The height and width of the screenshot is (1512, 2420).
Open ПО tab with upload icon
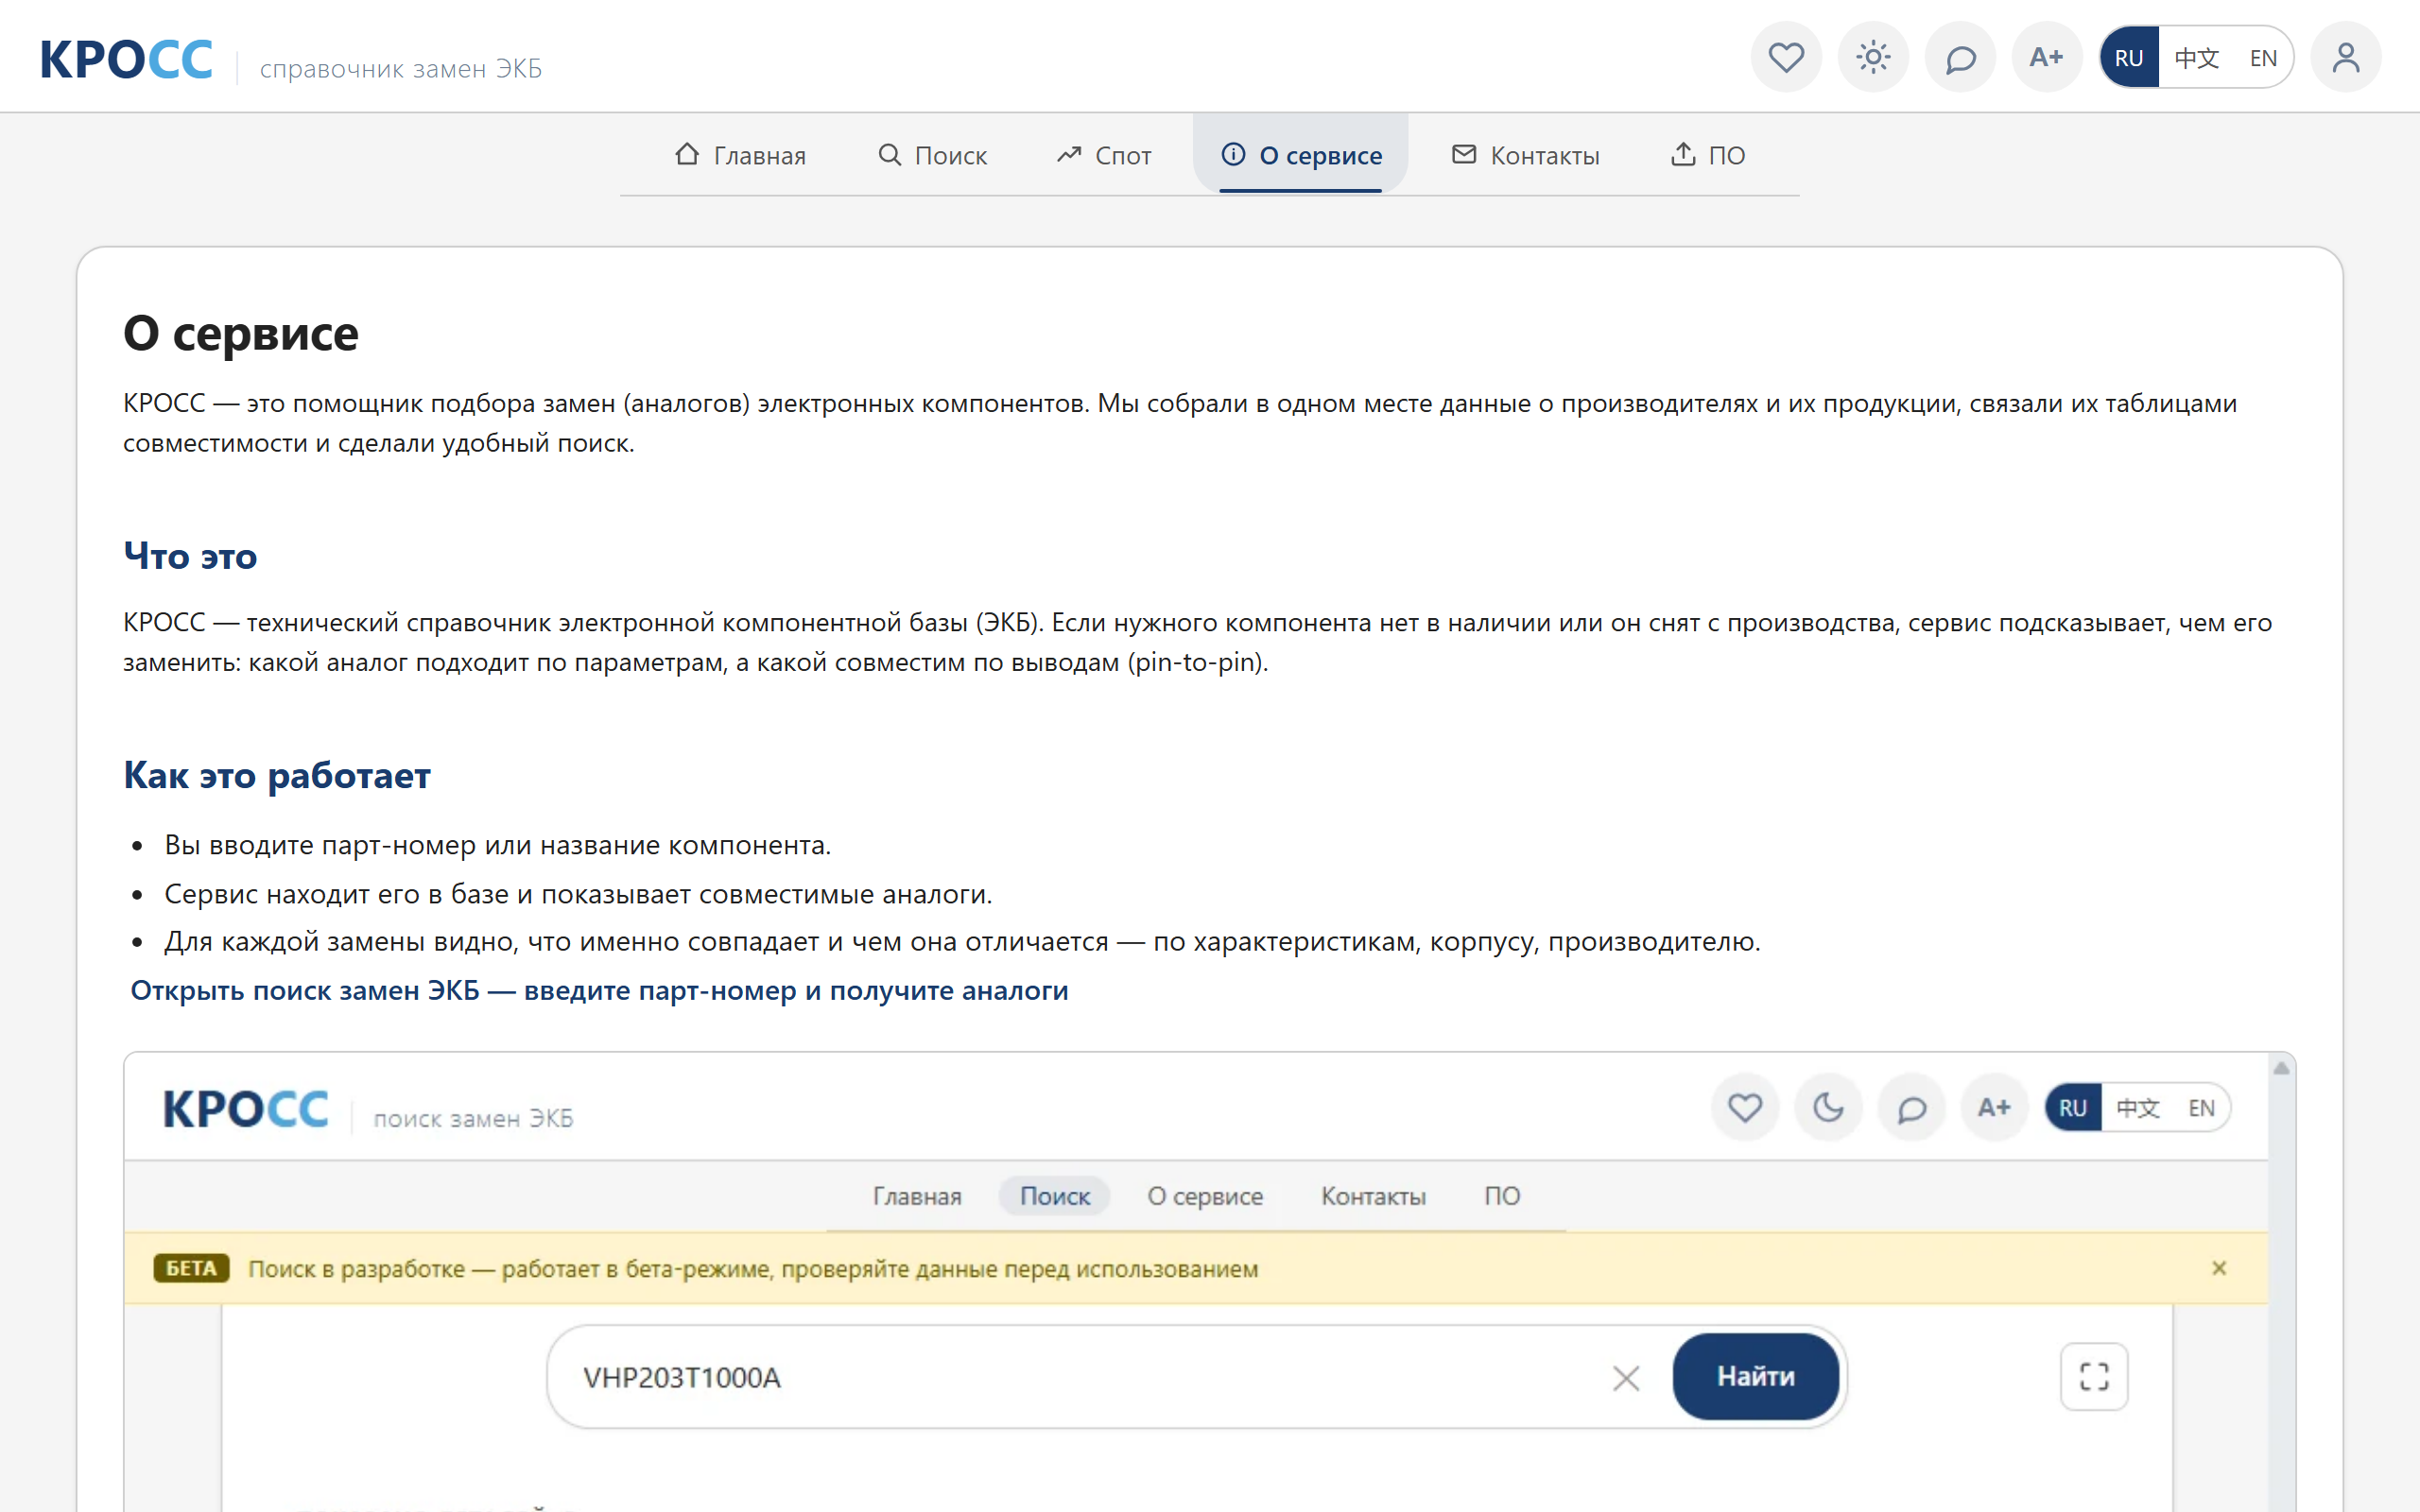pos(1707,155)
